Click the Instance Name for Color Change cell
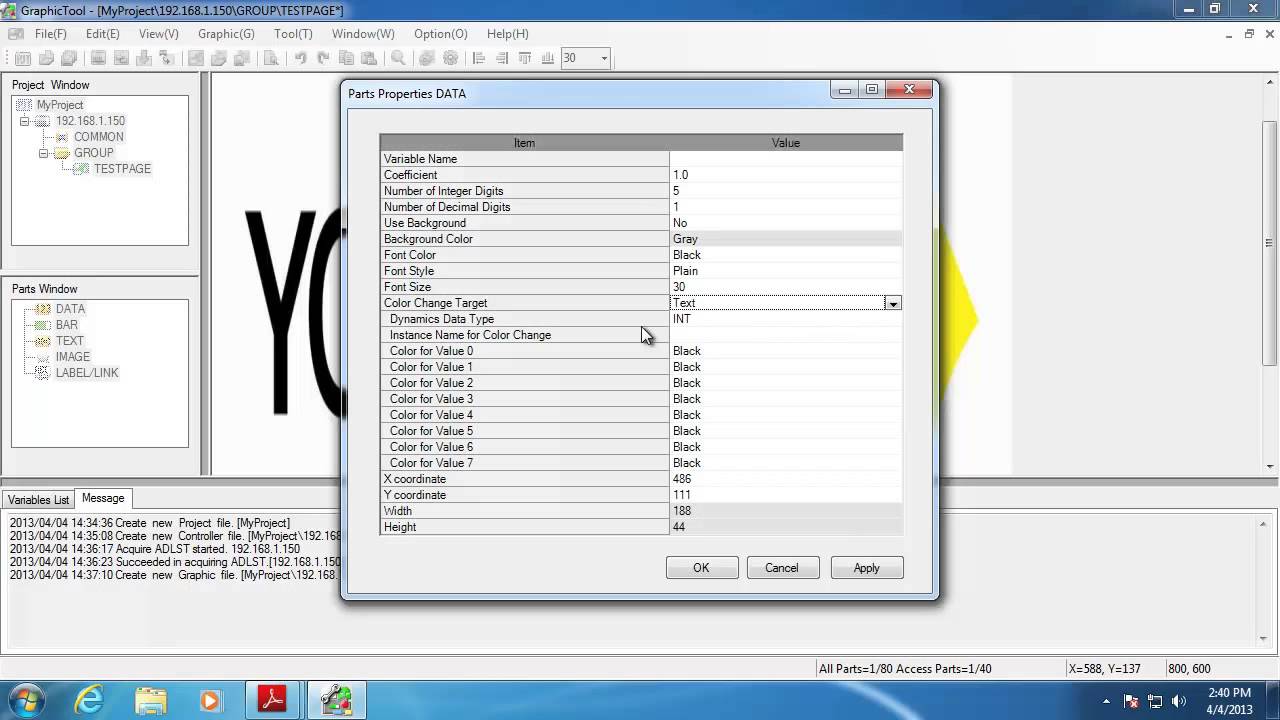This screenshot has height=720, width=1280. click(x=786, y=335)
